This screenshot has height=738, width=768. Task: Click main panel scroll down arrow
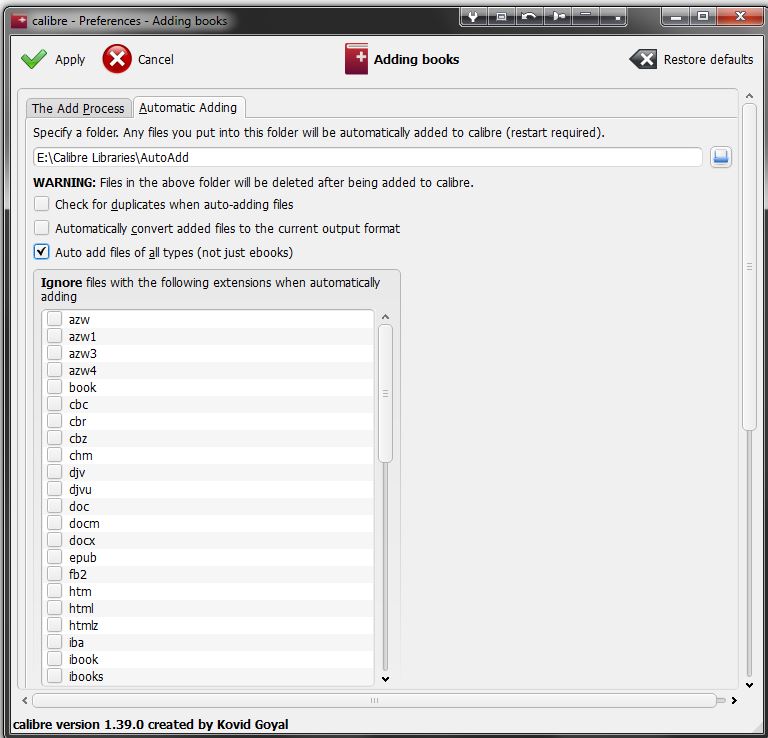pyautogui.click(x=749, y=685)
